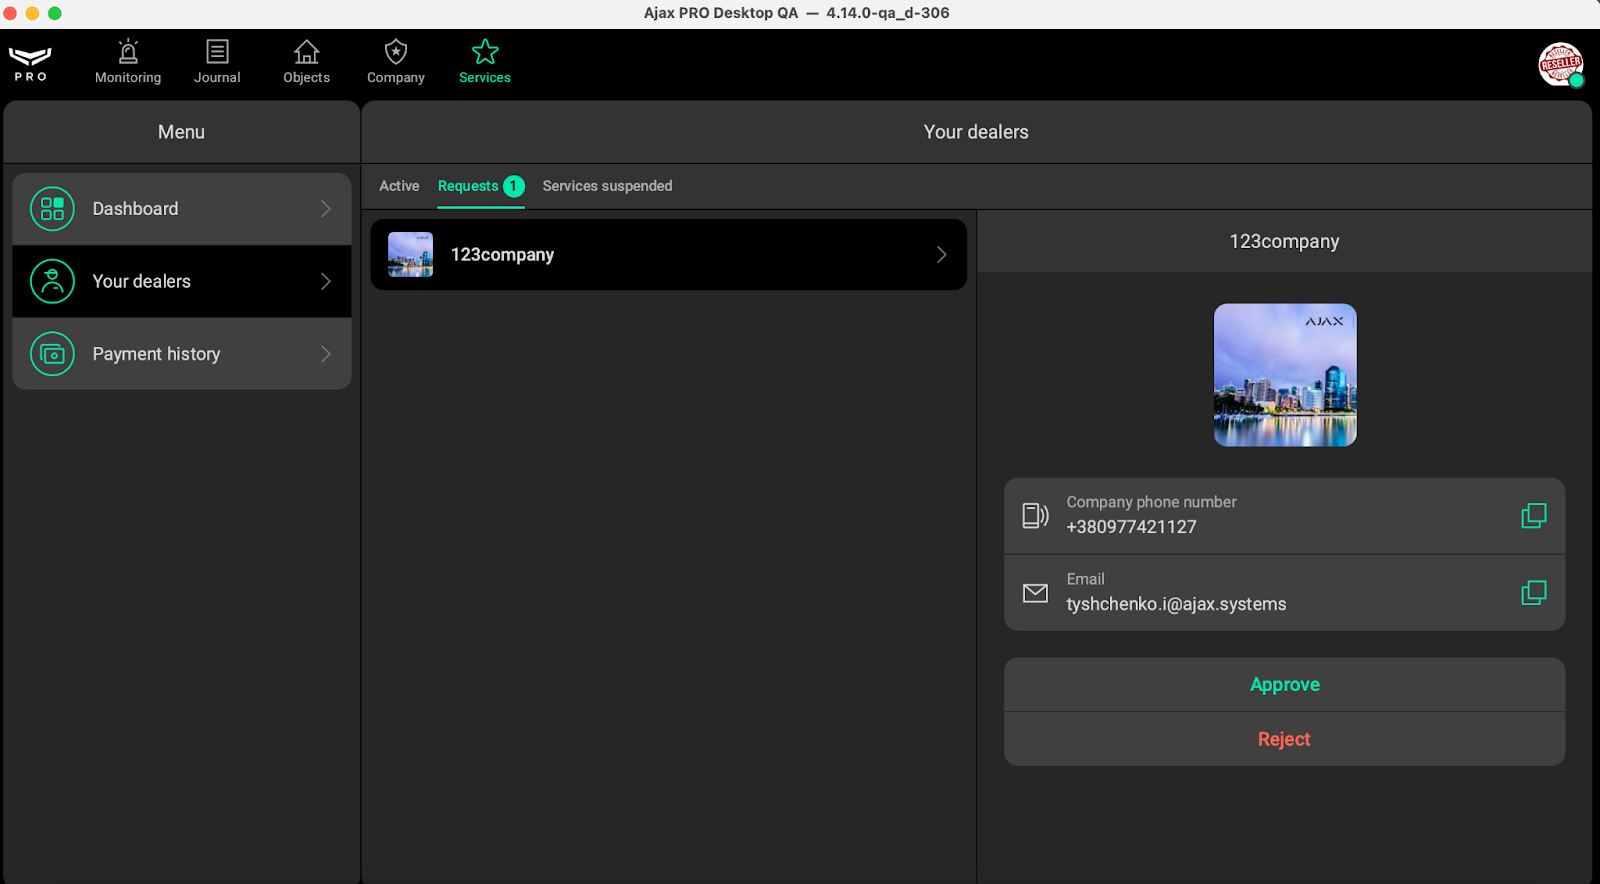Copy the company phone number
1600x884 pixels.
(1533, 516)
